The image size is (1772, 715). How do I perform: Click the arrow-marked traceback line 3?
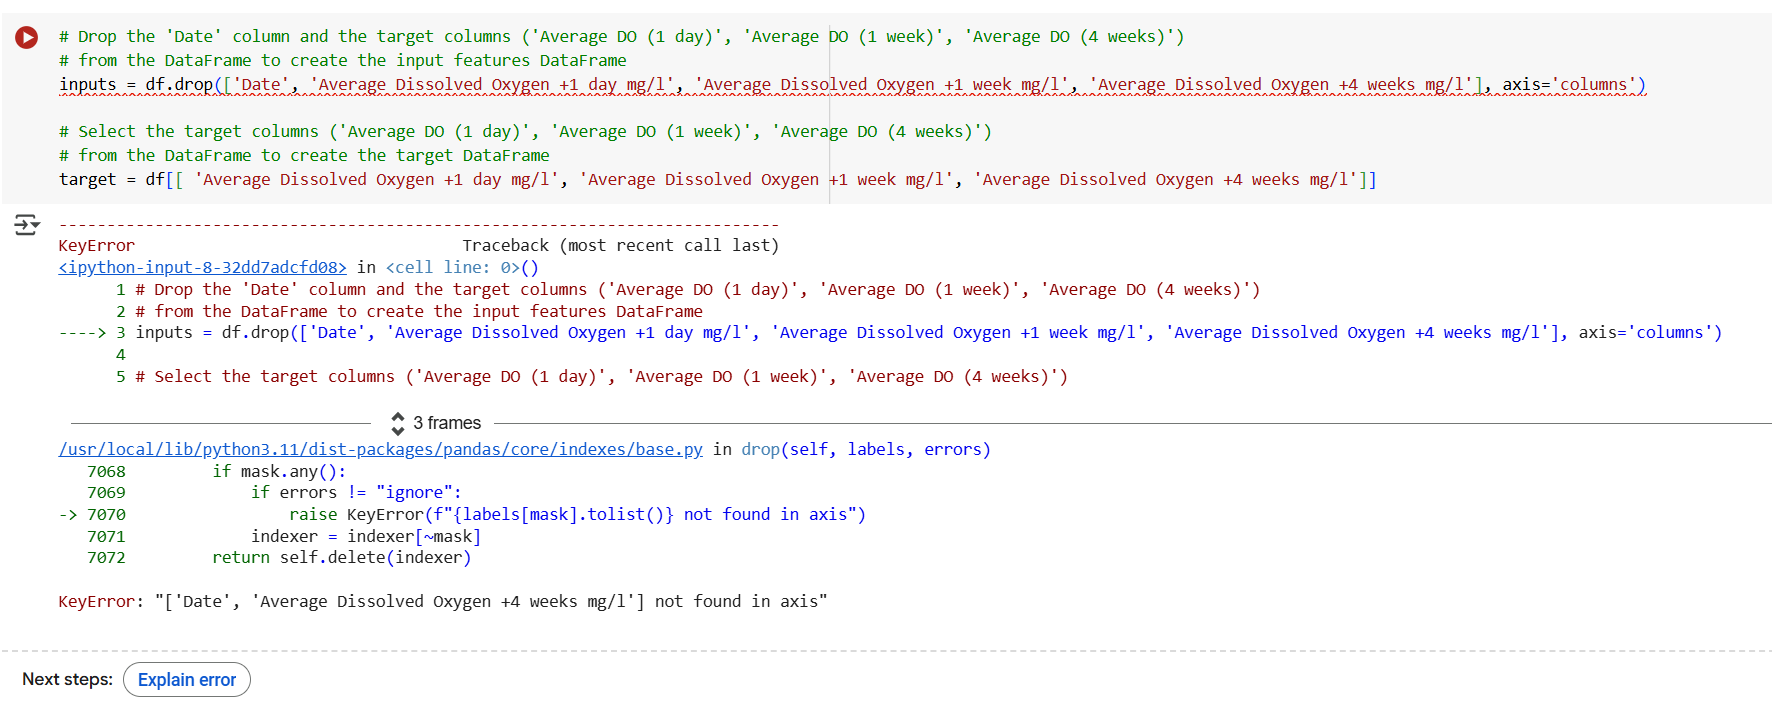coord(890,332)
